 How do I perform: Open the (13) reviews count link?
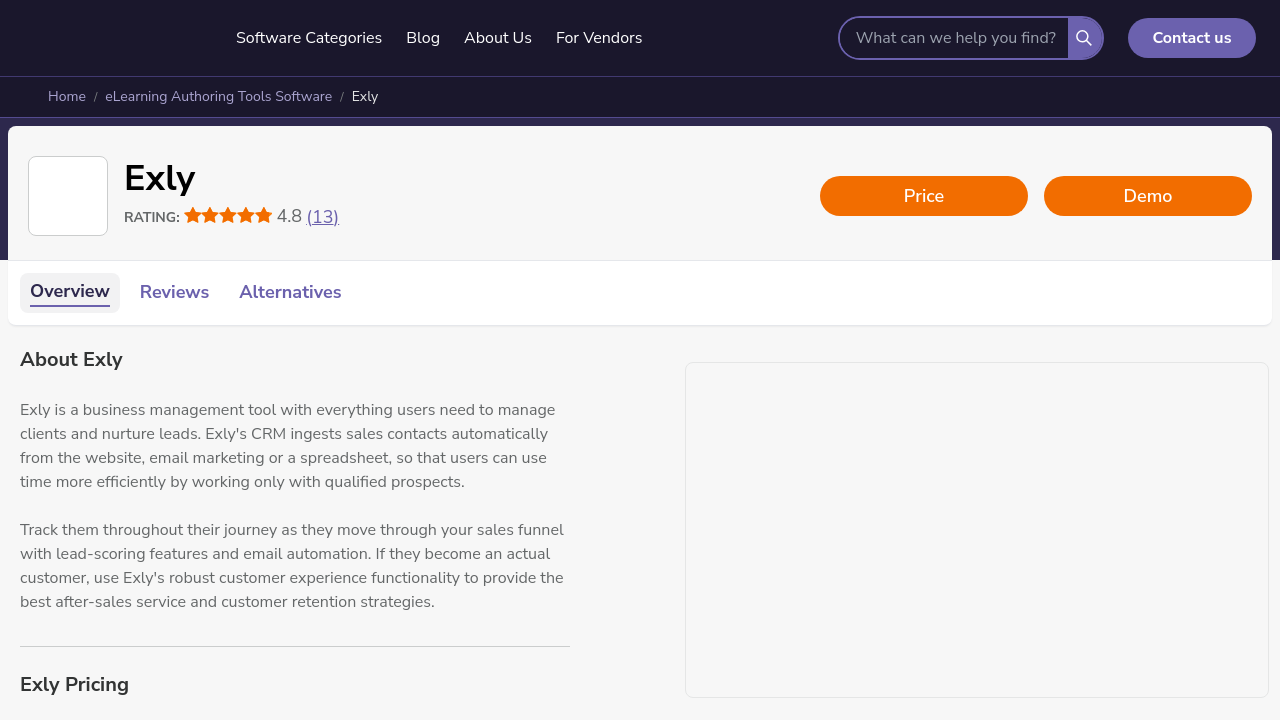[323, 217]
